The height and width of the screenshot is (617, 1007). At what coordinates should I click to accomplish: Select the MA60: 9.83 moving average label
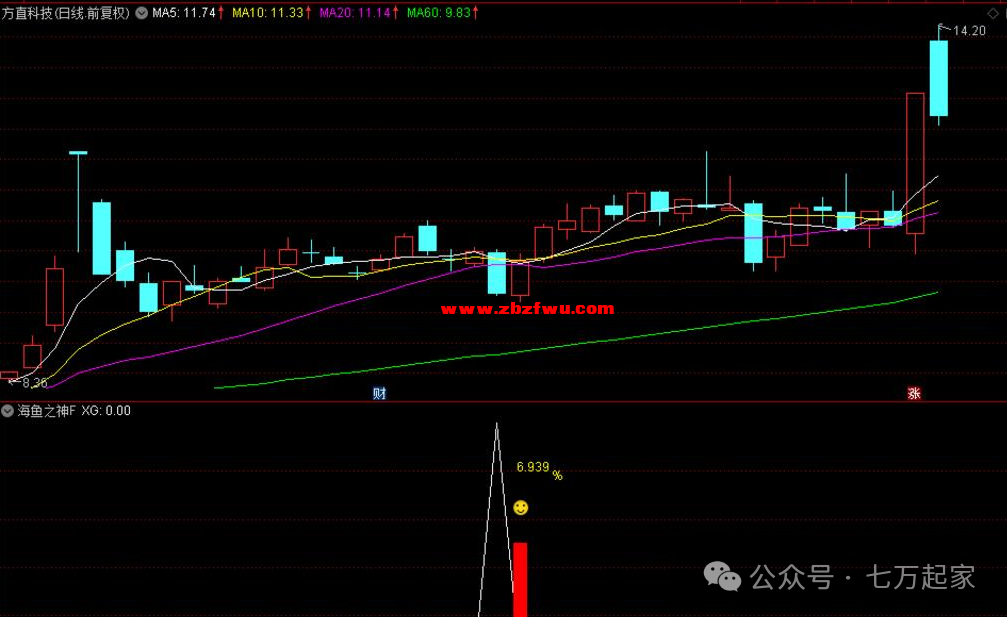439,13
